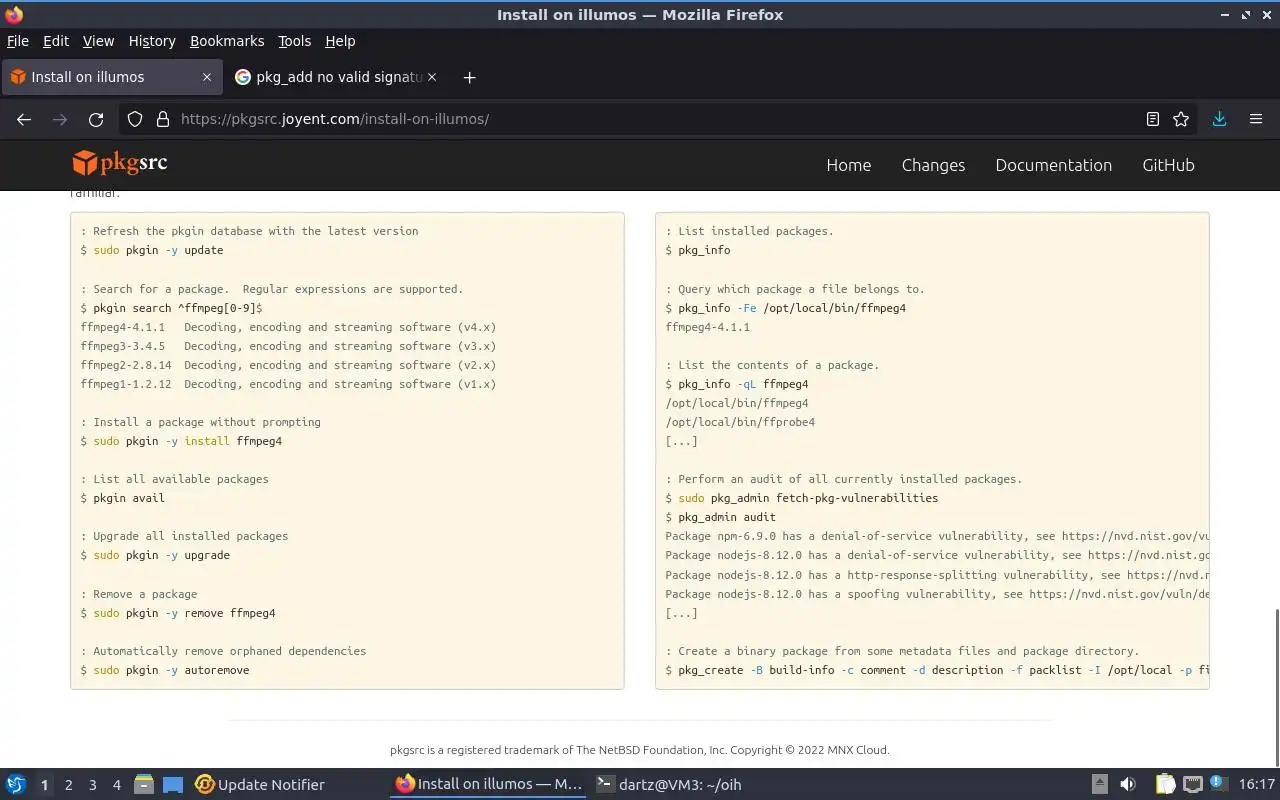Click the blue show-desktop taskbar icon
1280x800 pixels.
point(173,785)
